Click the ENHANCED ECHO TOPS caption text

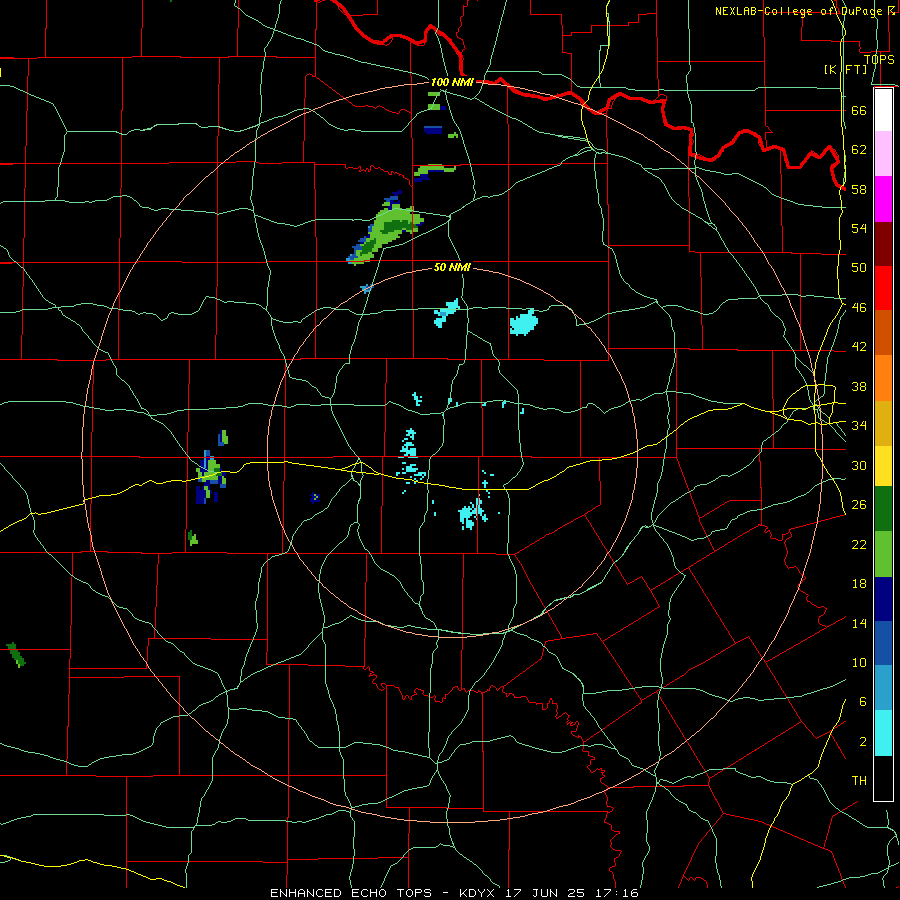tap(350, 893)
